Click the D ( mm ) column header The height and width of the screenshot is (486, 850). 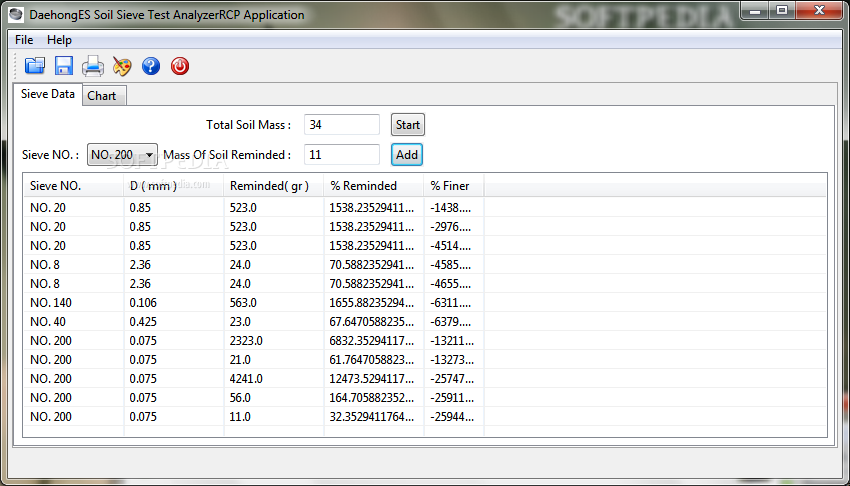click(x=173, y=186)
